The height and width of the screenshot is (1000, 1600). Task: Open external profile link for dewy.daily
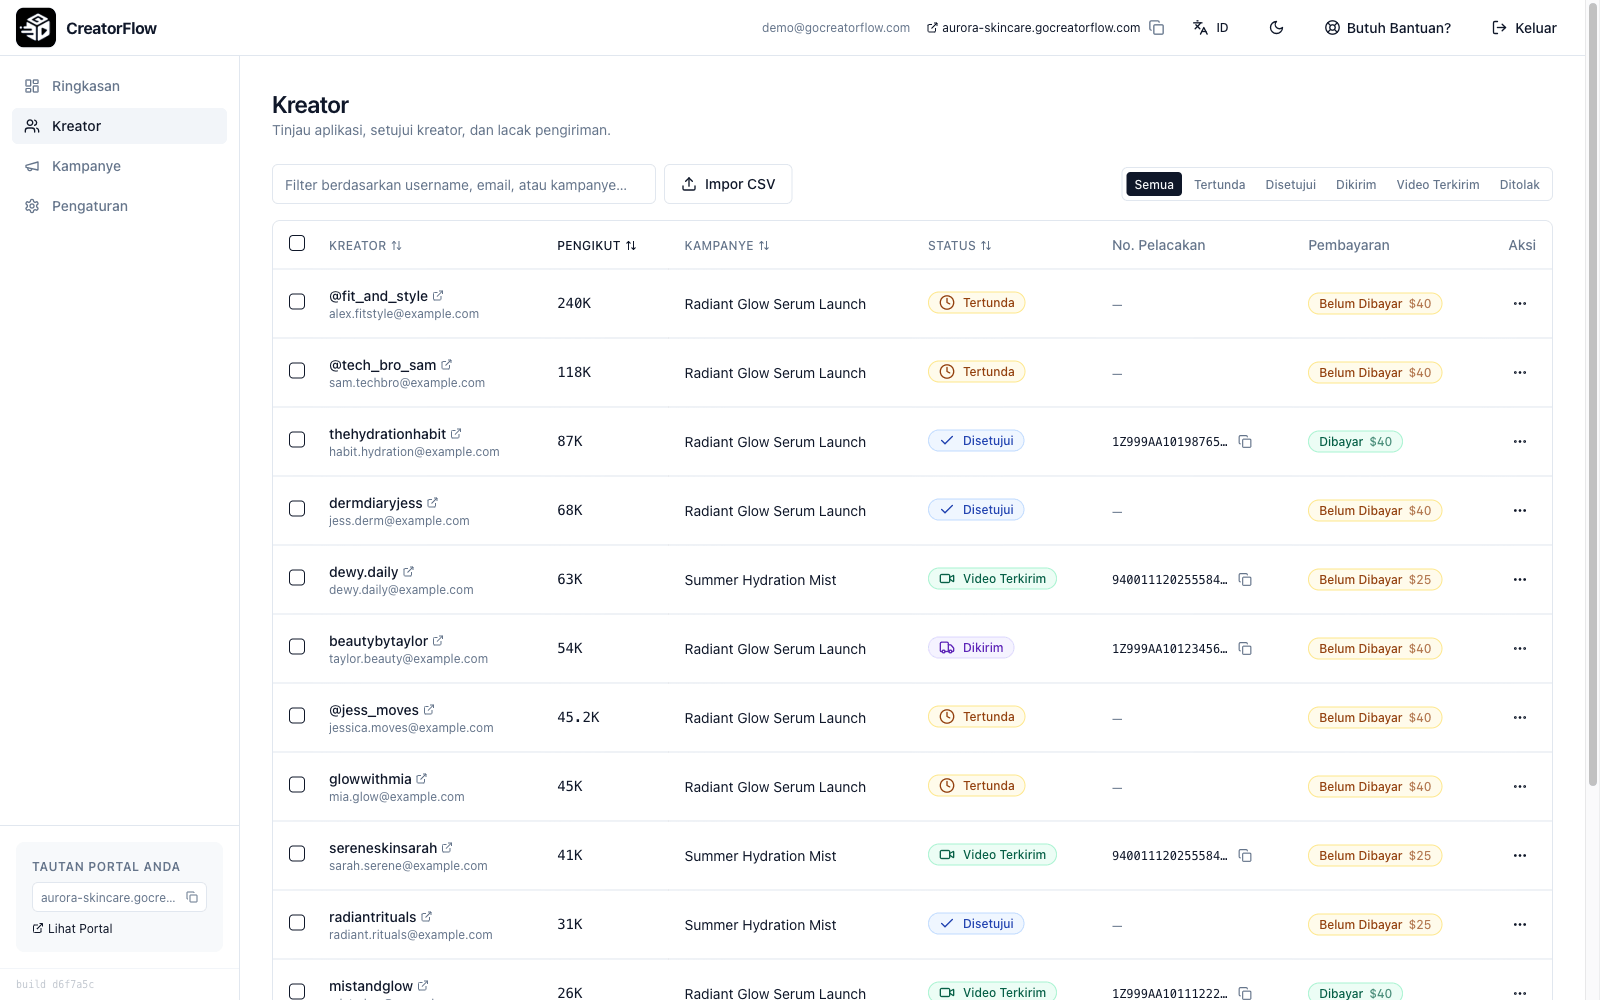[408, 572]
